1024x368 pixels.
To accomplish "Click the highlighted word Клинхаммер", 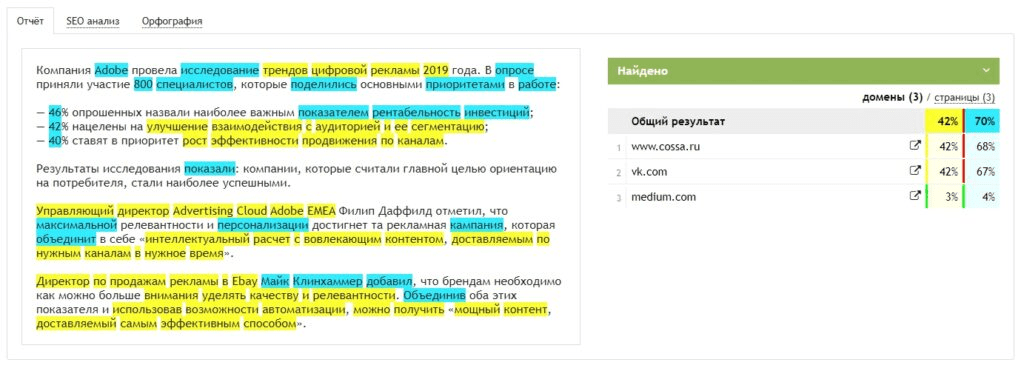I will coord(328,281).
